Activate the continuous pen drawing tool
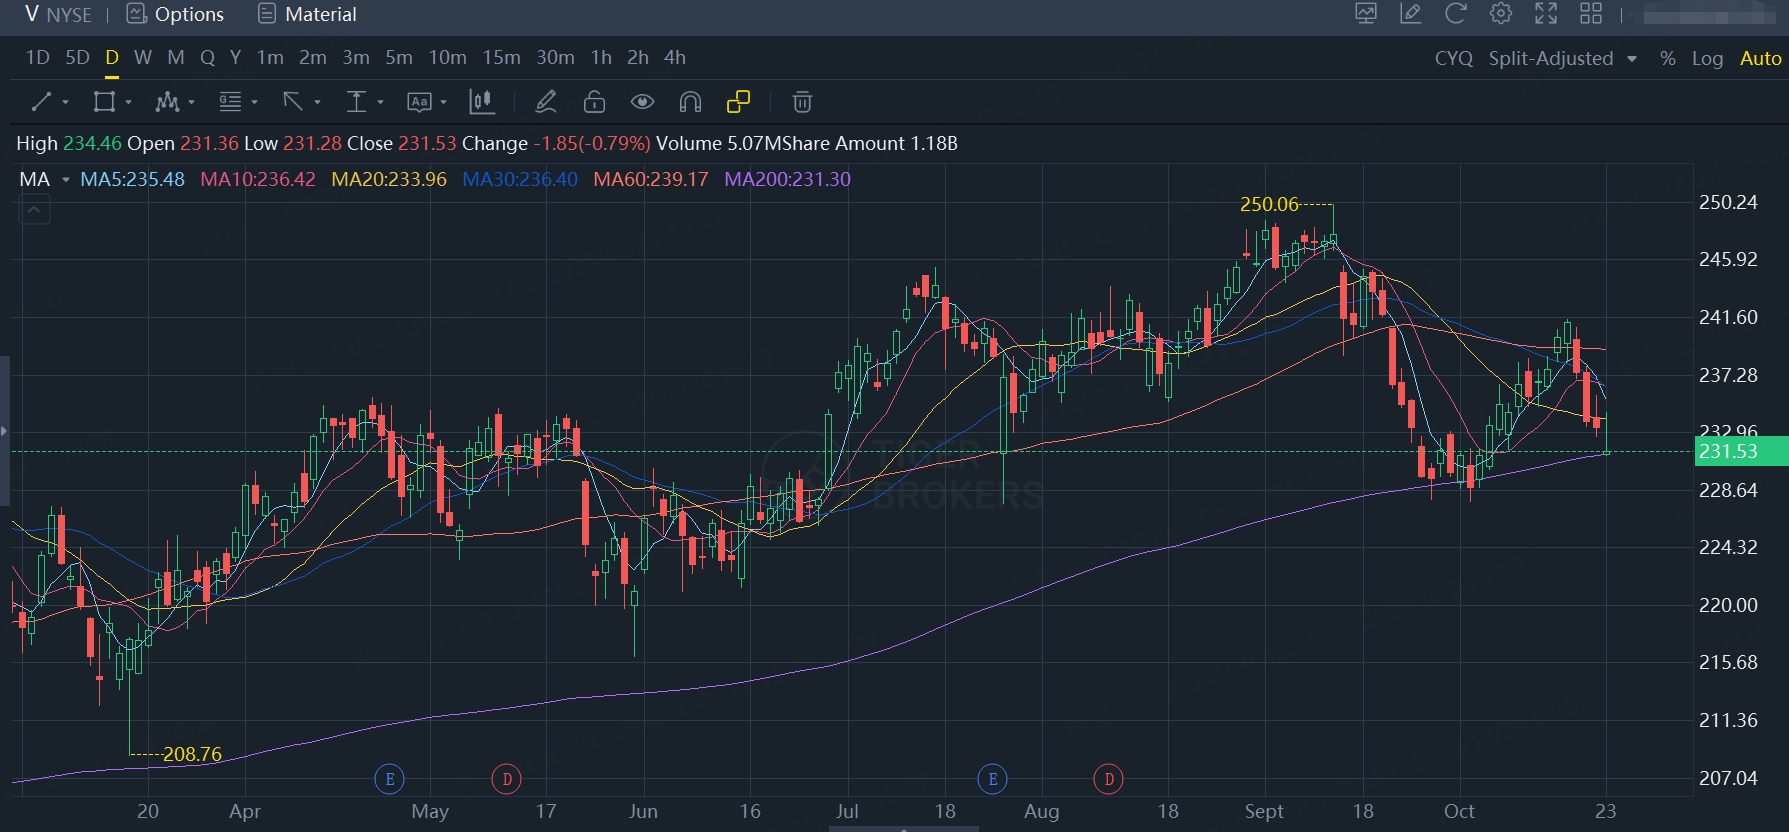Viewport: 1789px width, 832px height. coord(545,102)
